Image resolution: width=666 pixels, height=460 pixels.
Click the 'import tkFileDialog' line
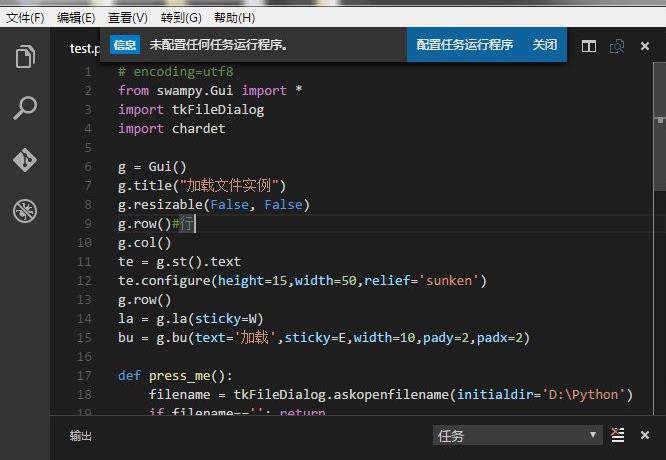pos(191,110)
